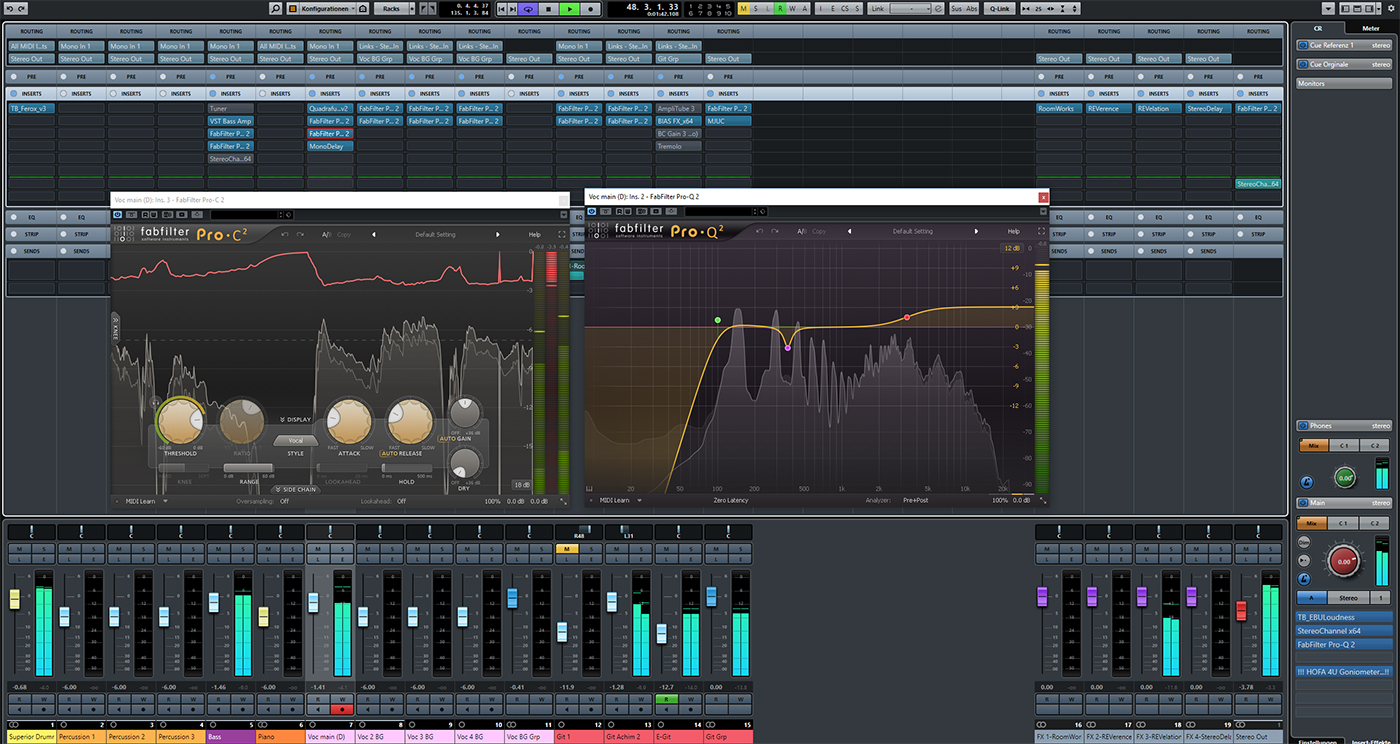Turn the red Main level knob
This screenshot has height=744, width=1400.
click(x=1343, y=562)
